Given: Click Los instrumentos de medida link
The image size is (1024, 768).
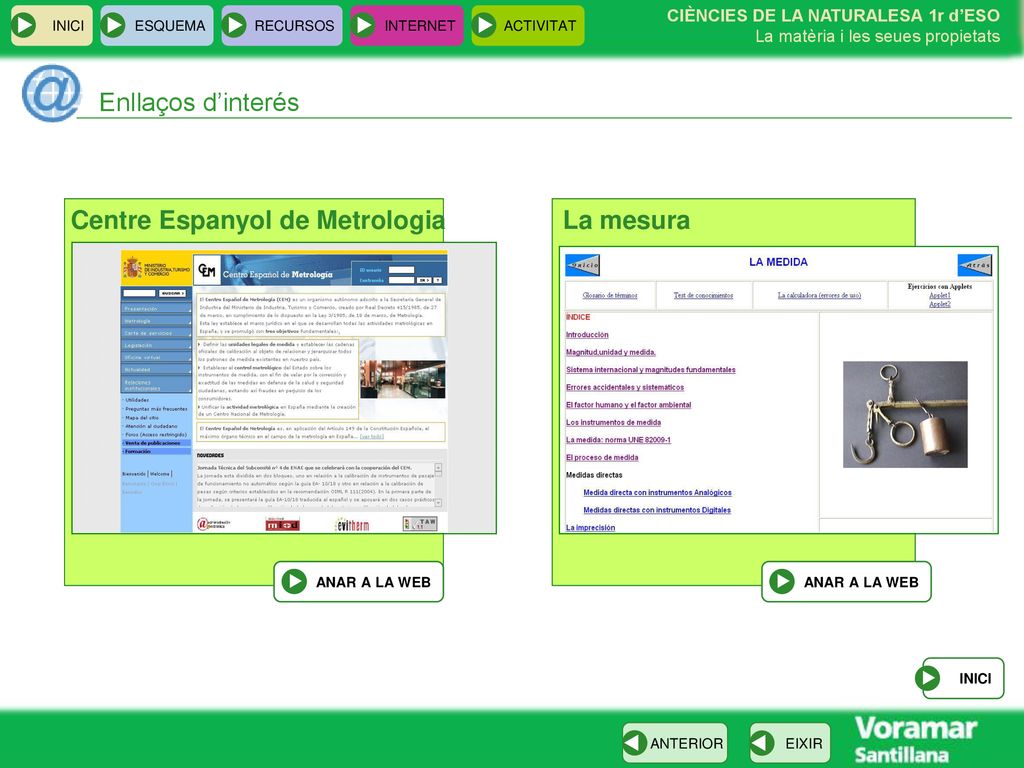Looking at the screenshot, I should tap(613, 423).
